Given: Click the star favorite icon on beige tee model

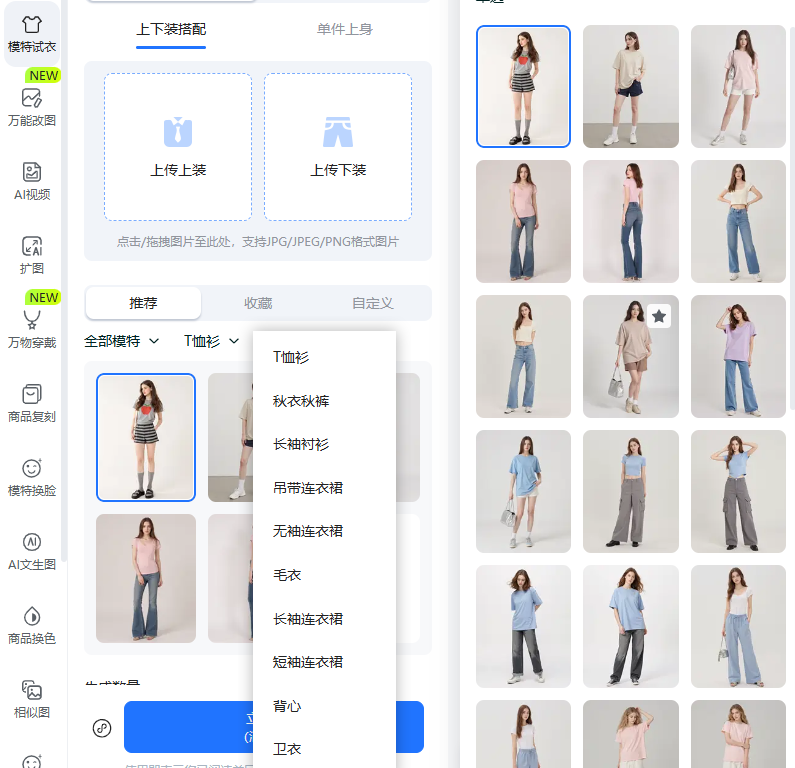Looking at the screenshot, I should [659, 316].
